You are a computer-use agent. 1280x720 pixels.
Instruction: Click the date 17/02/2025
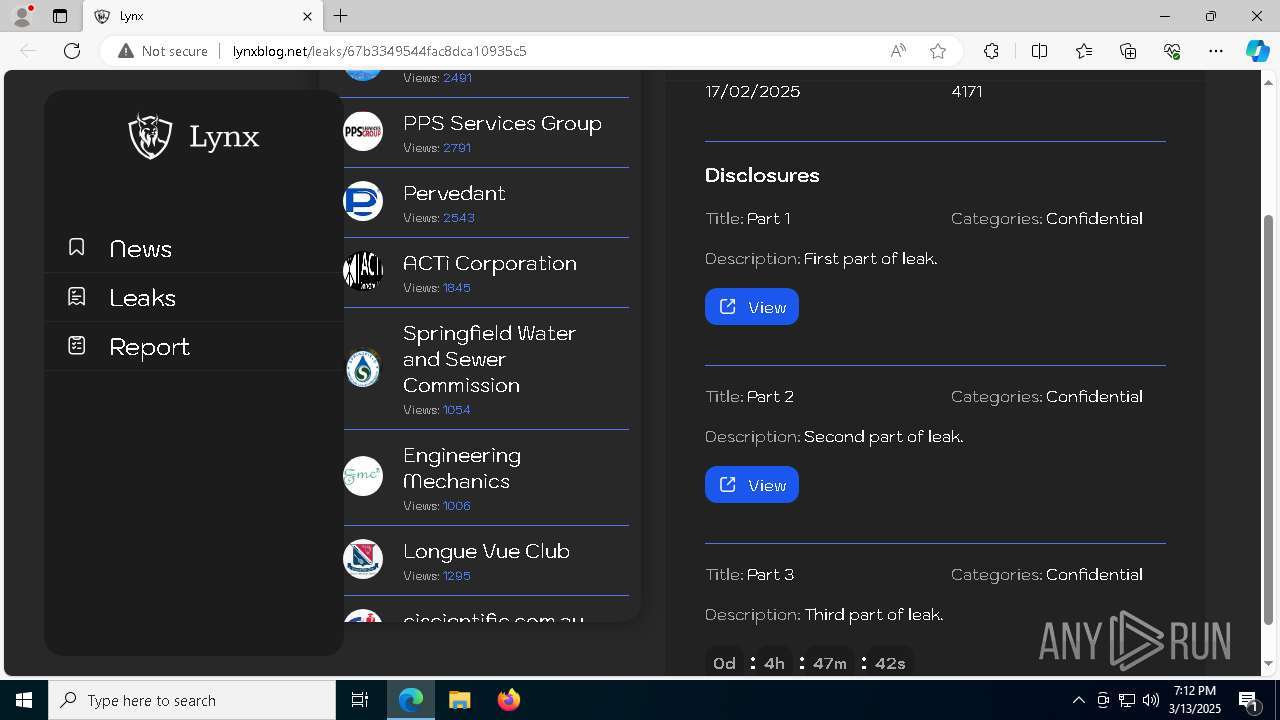[x=753, y=91]
